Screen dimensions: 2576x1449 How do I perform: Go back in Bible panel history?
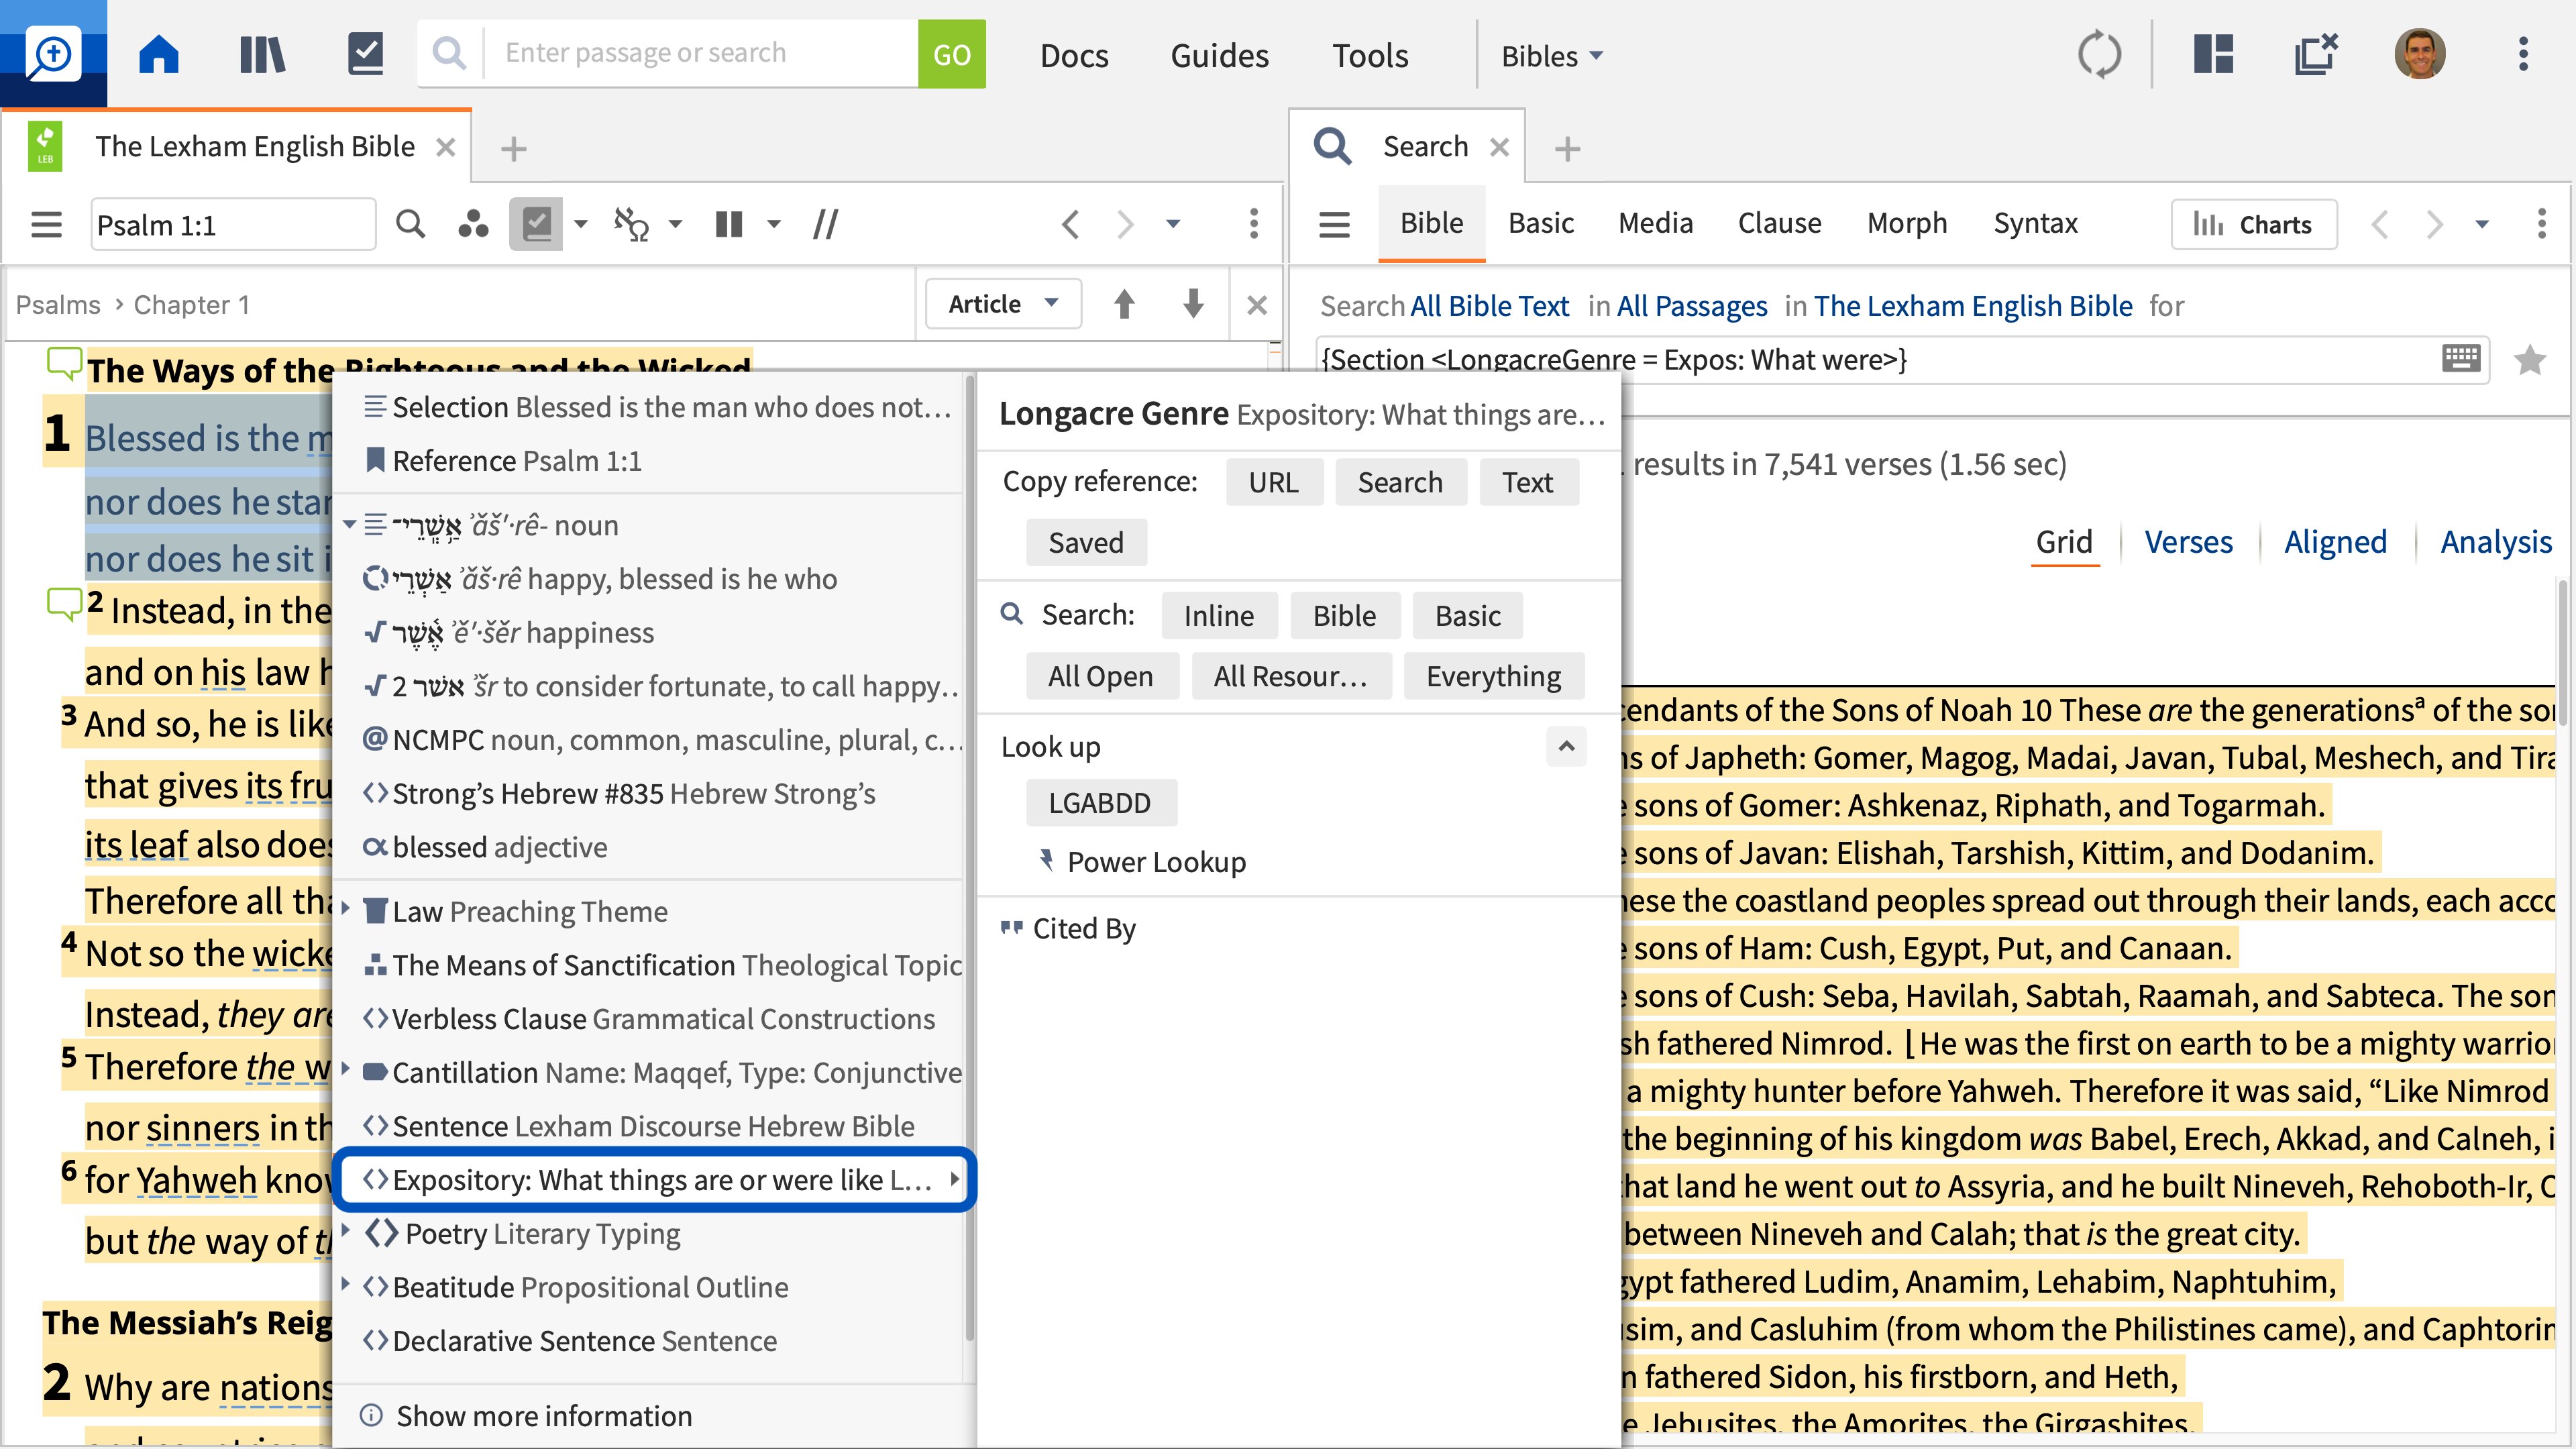1070,224
